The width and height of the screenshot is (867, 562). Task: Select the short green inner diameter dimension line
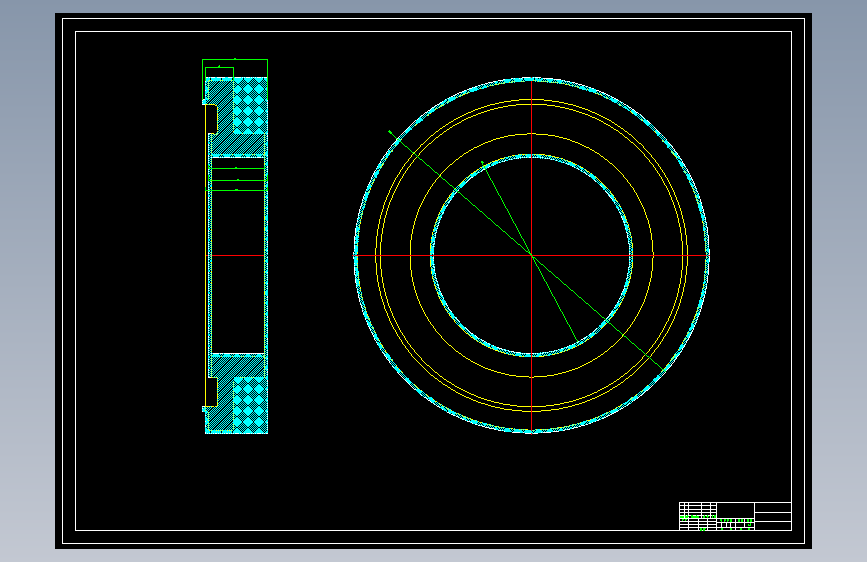tap(529, 252)
